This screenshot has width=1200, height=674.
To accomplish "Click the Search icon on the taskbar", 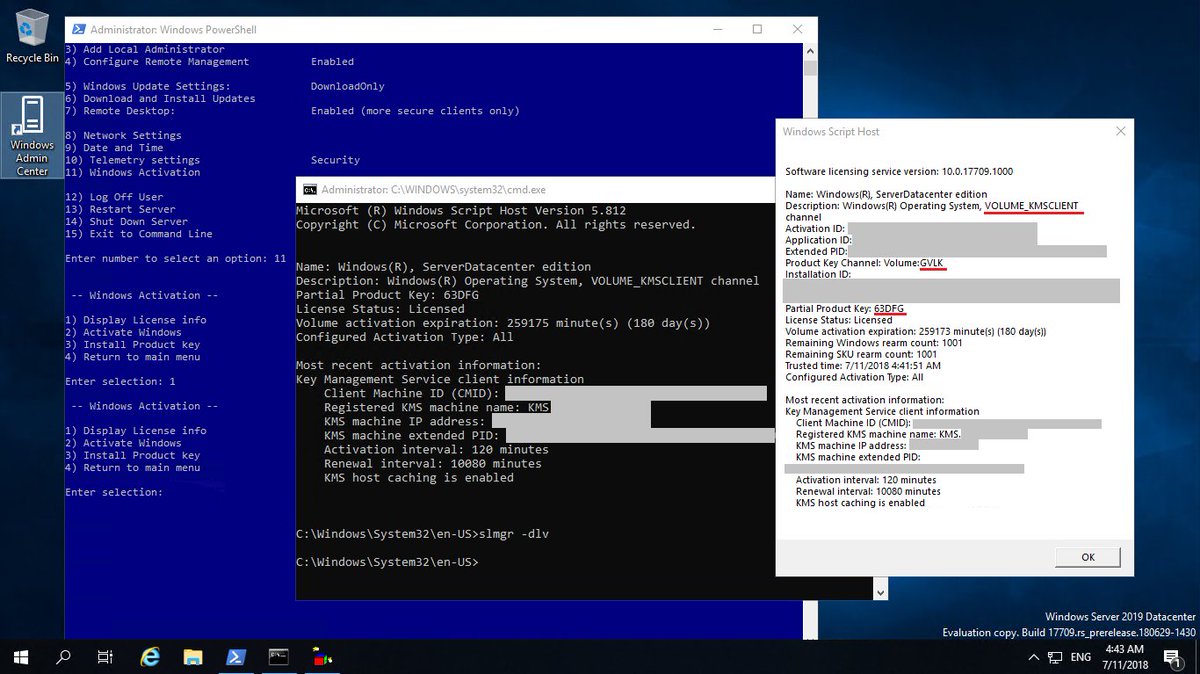I will [x=61, y=657].
